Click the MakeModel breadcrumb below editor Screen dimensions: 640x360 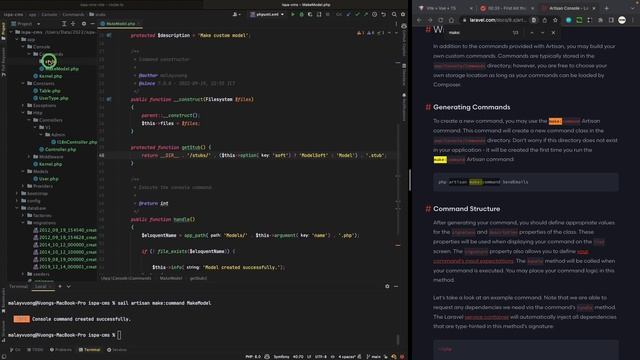click(171, 278)
